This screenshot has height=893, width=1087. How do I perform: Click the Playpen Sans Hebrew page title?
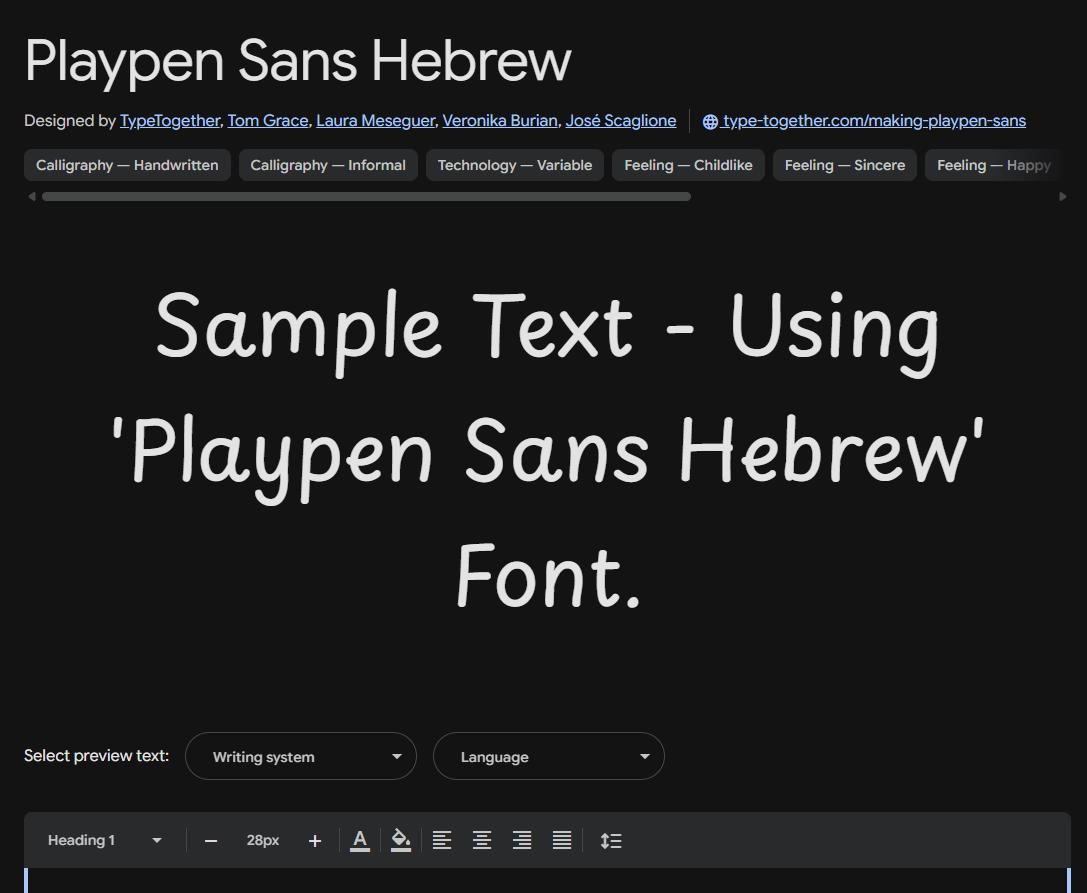[298, 61]
